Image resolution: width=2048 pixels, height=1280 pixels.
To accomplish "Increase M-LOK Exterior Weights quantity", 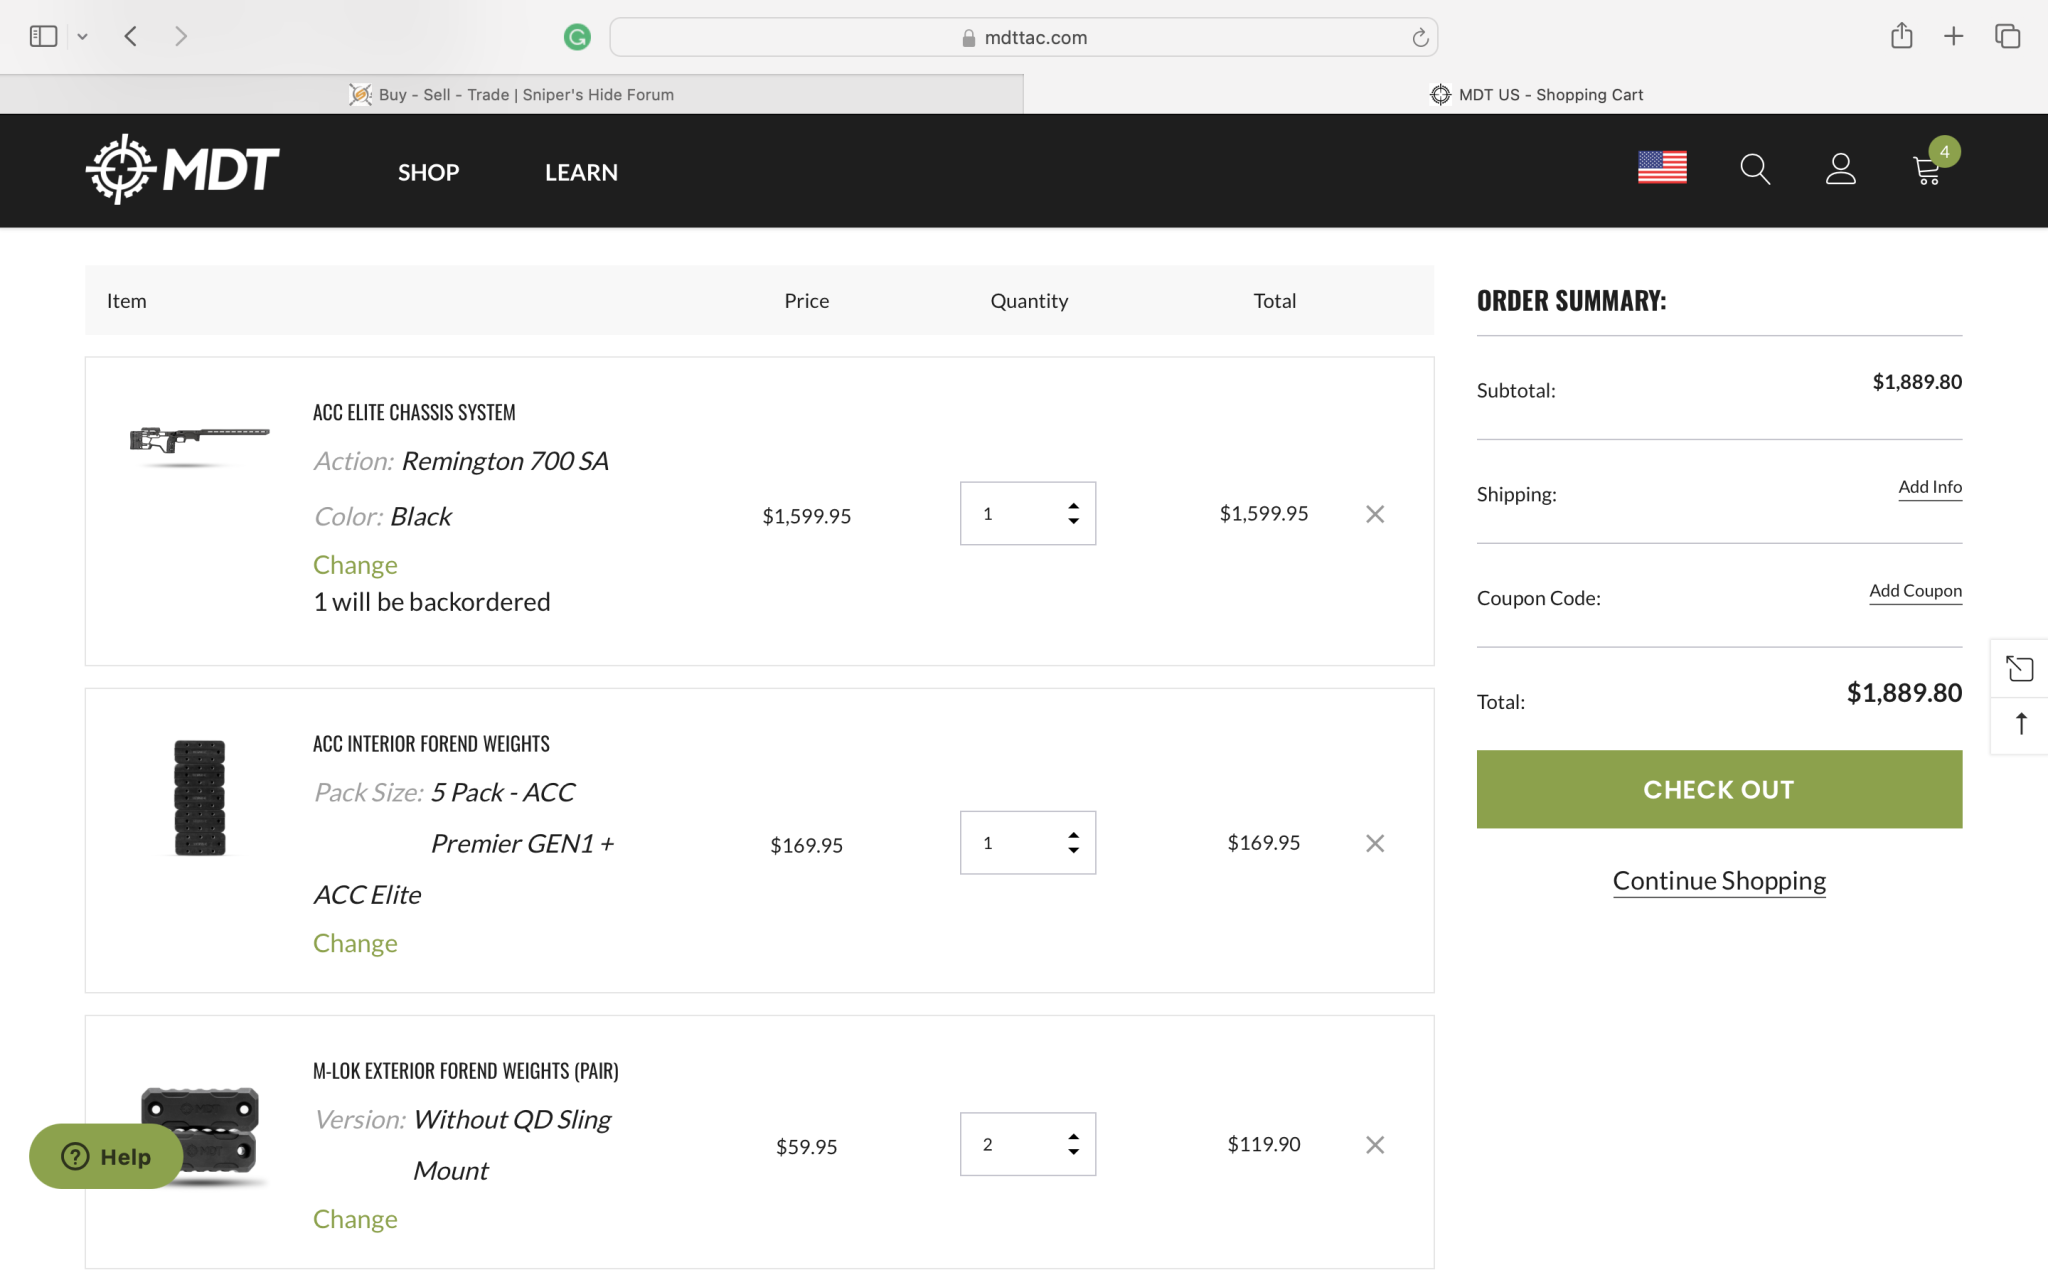I will (1073, 1136).
